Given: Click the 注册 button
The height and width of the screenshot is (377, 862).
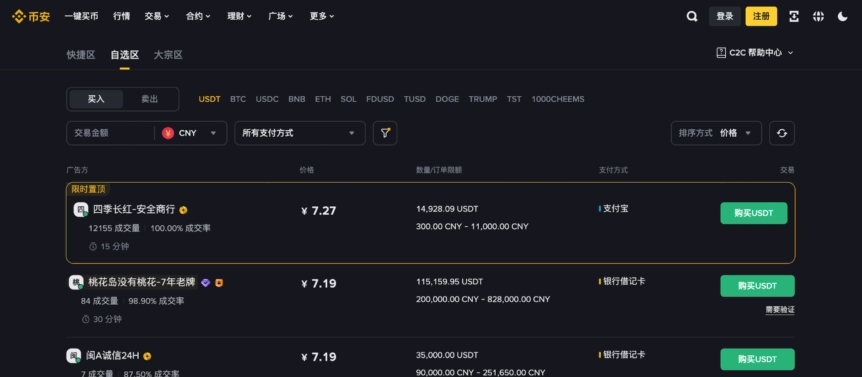Looking at the screenshot, I should [x=761, y=16].
